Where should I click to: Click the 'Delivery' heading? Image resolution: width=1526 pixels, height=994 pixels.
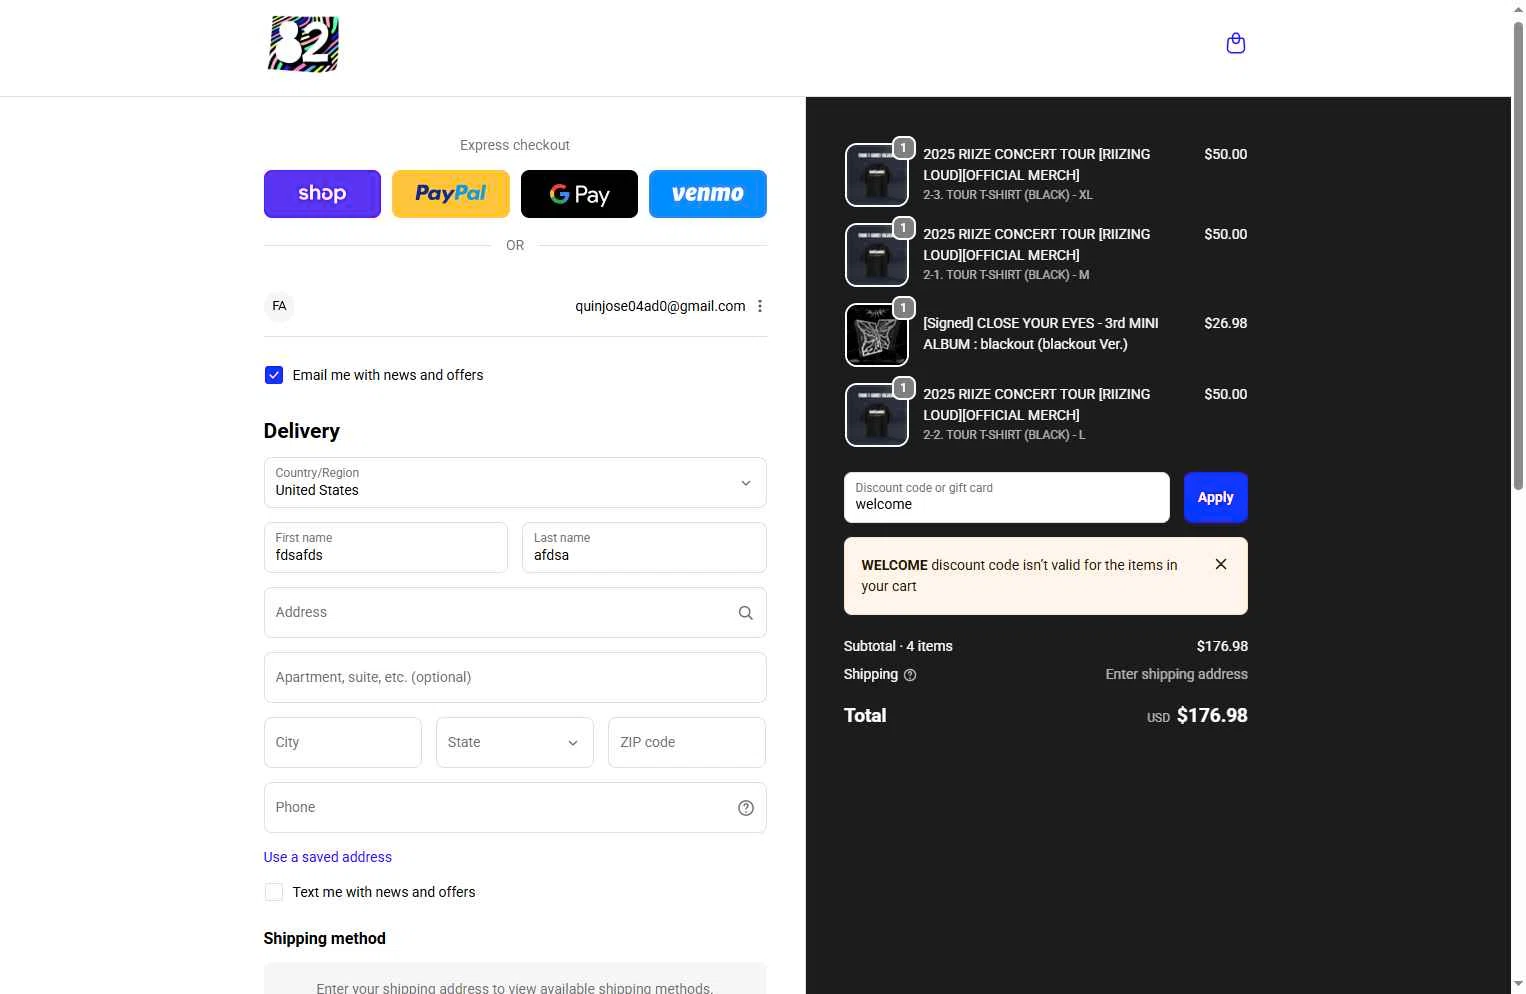pos(302,431)
